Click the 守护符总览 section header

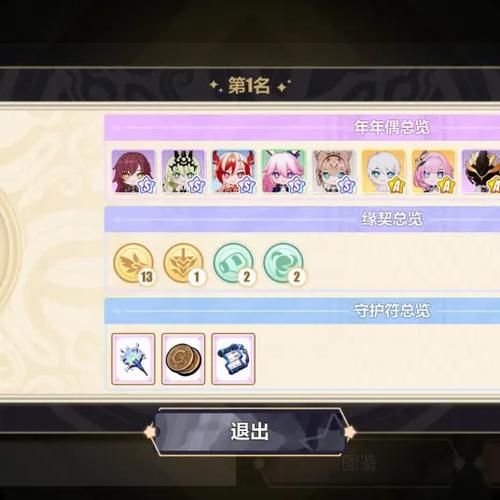pyautogui.click(x=392, y=311)
